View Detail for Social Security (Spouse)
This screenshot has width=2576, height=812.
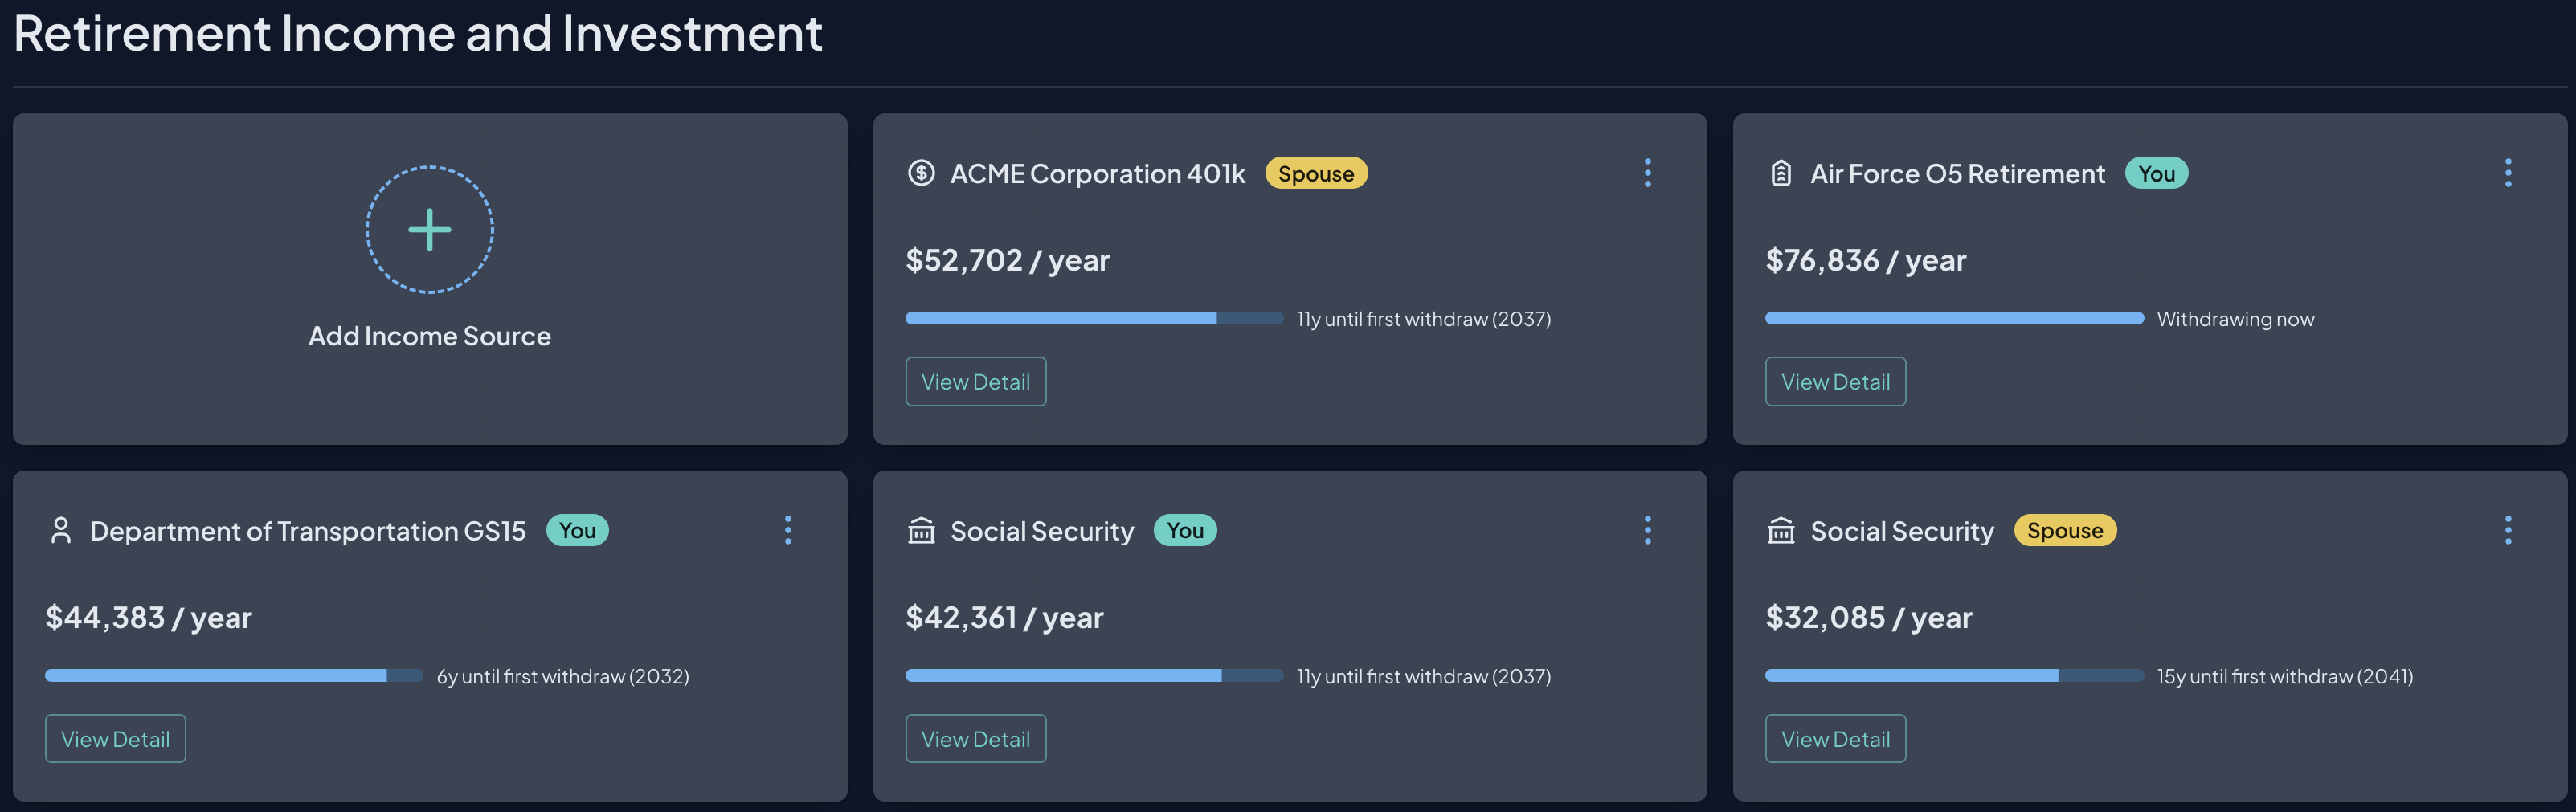click(1835, 738)
